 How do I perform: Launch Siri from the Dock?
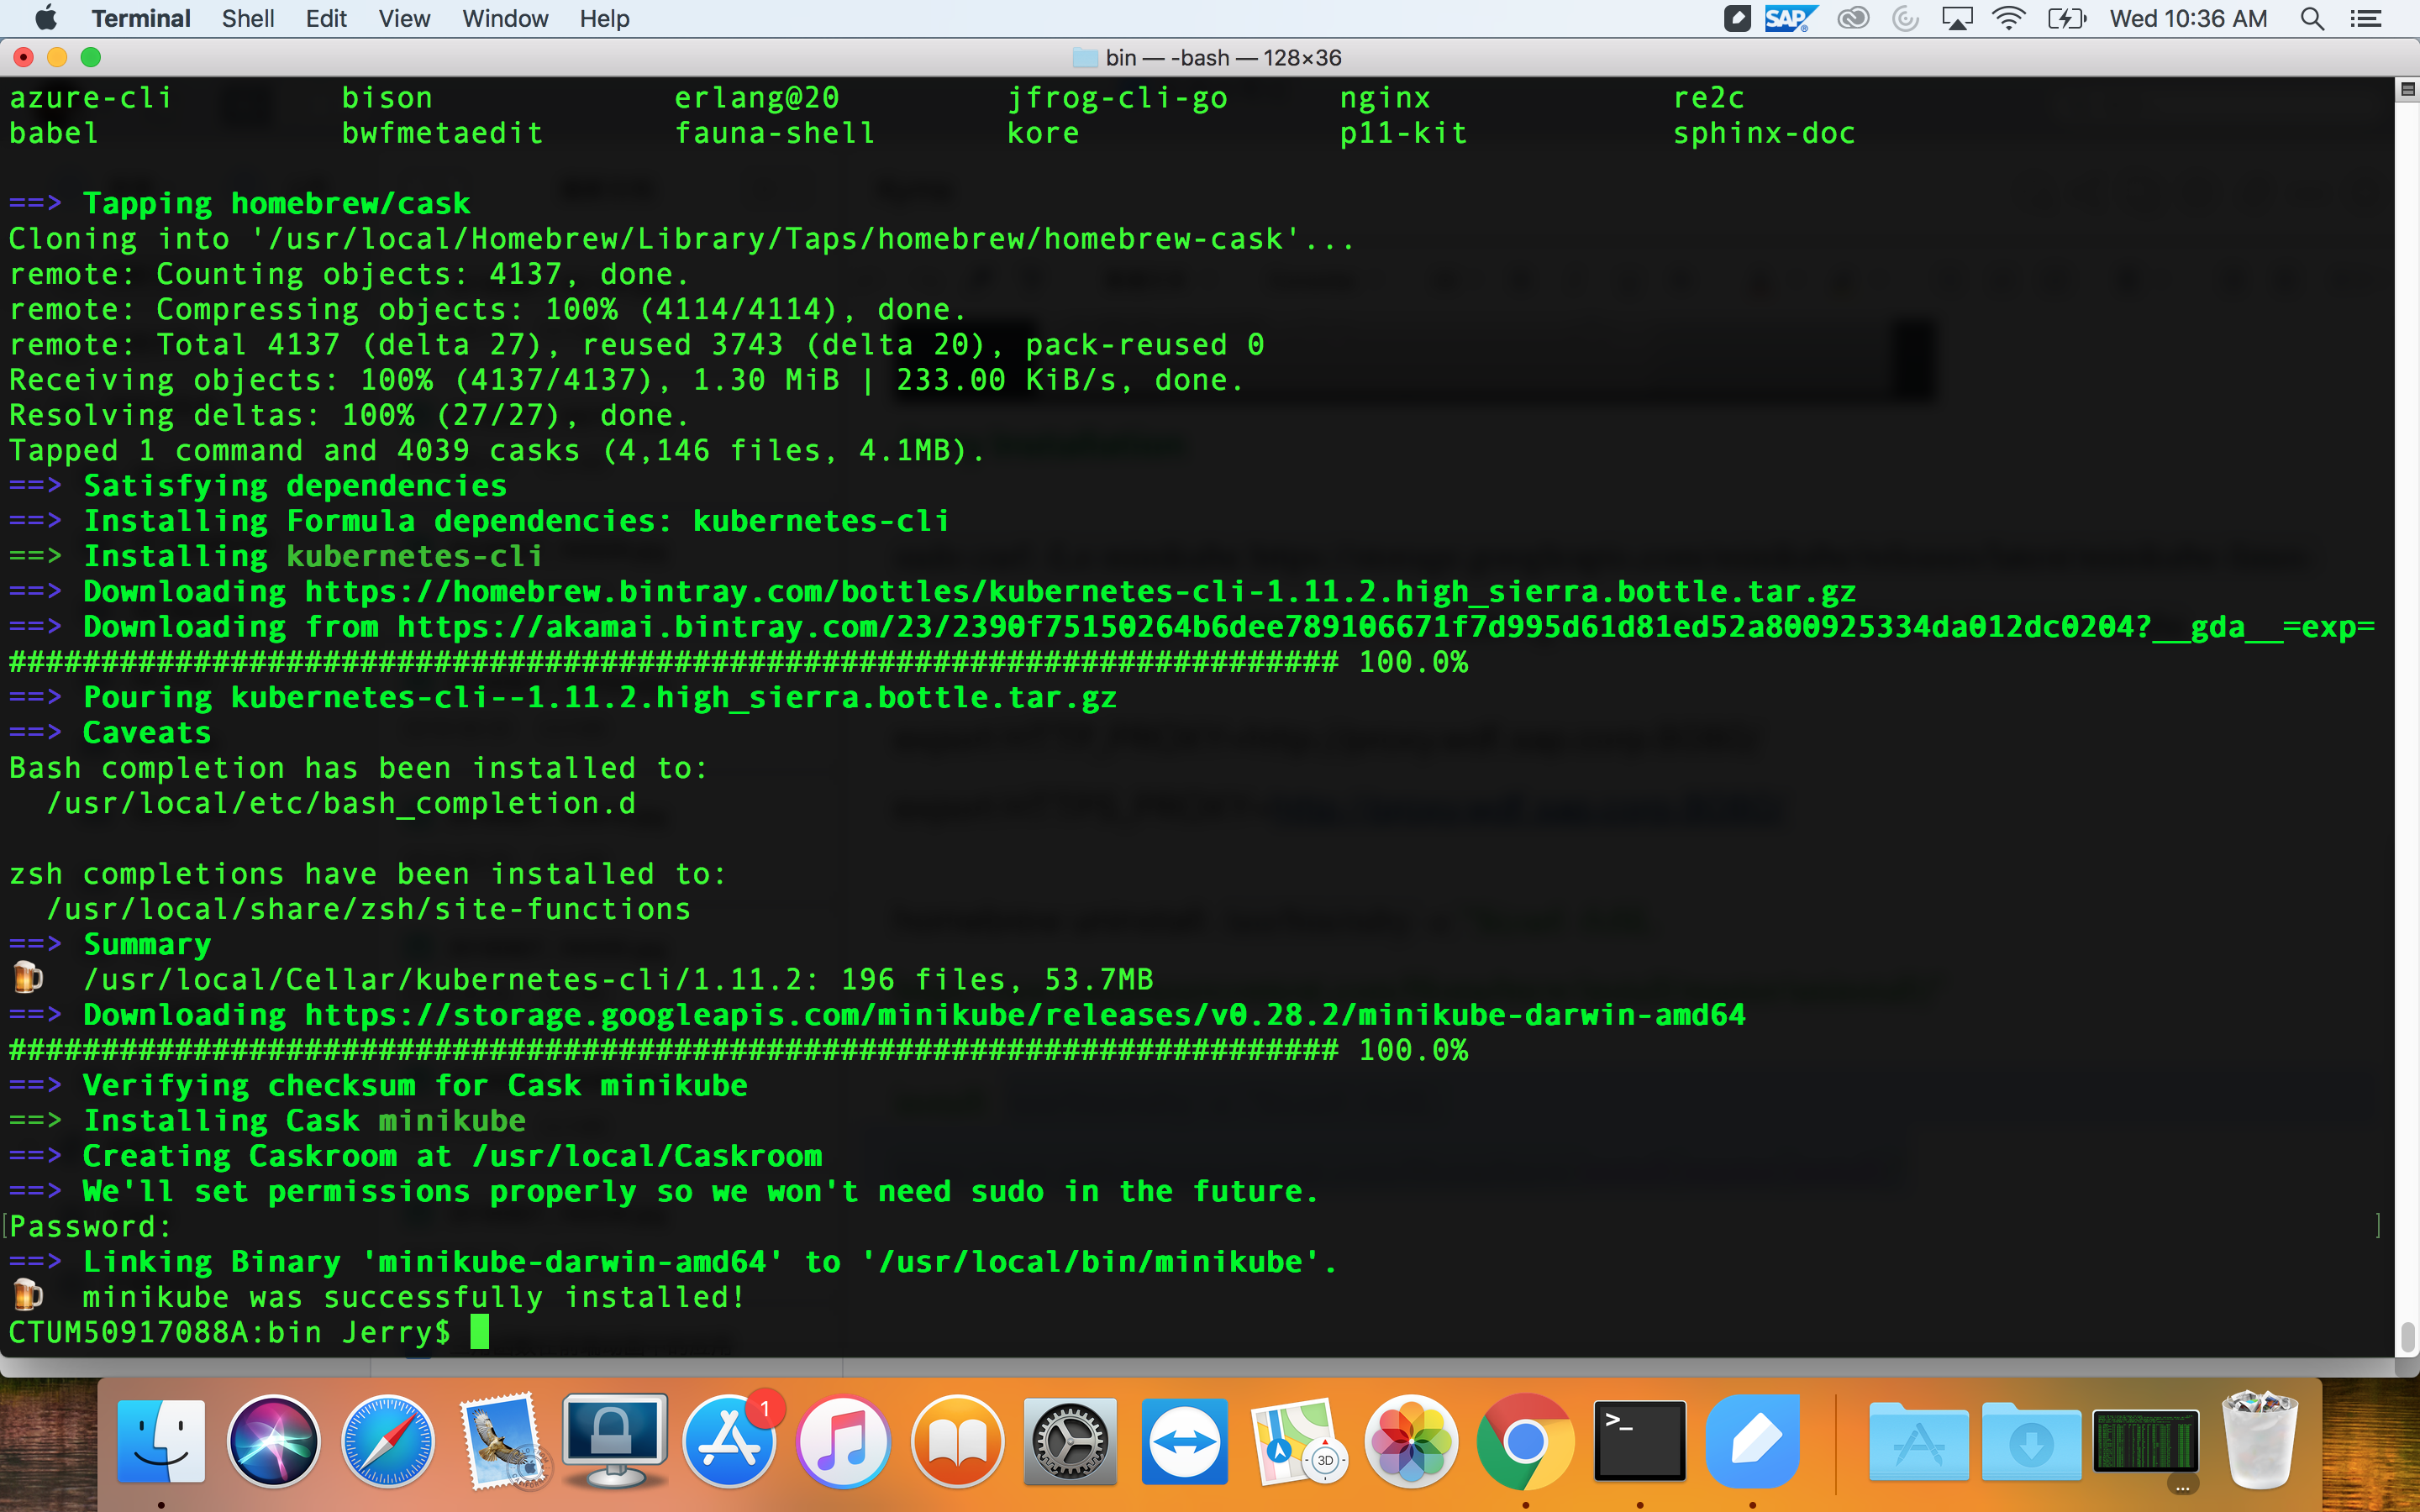pos(274,1441)
